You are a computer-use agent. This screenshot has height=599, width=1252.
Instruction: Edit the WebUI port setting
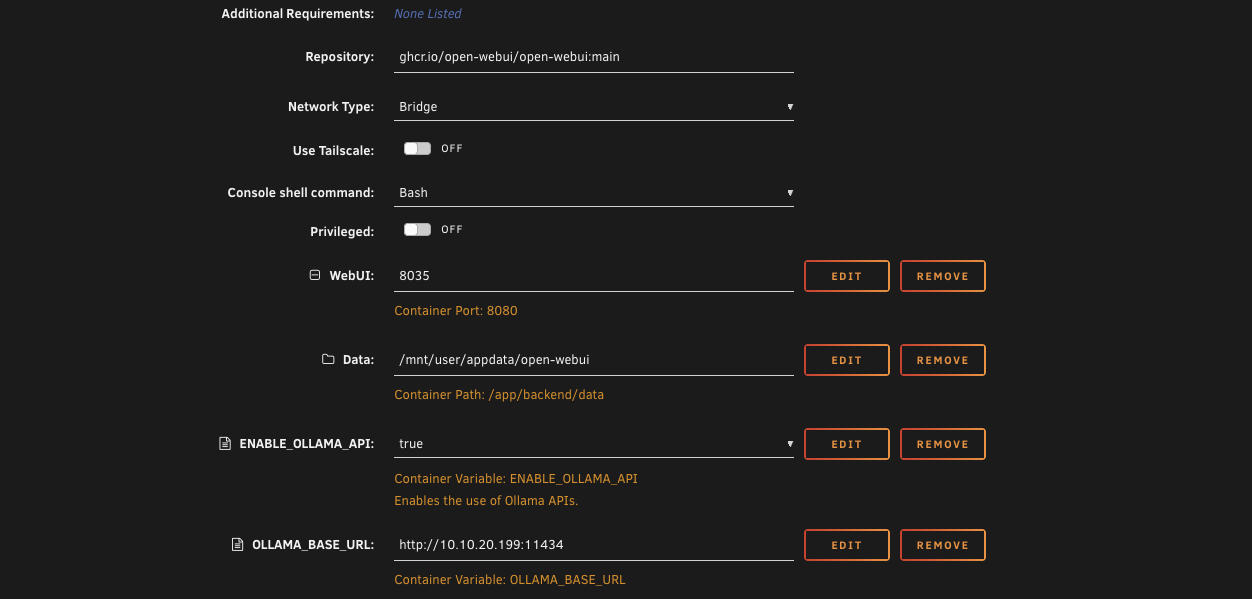pos(846,276)
